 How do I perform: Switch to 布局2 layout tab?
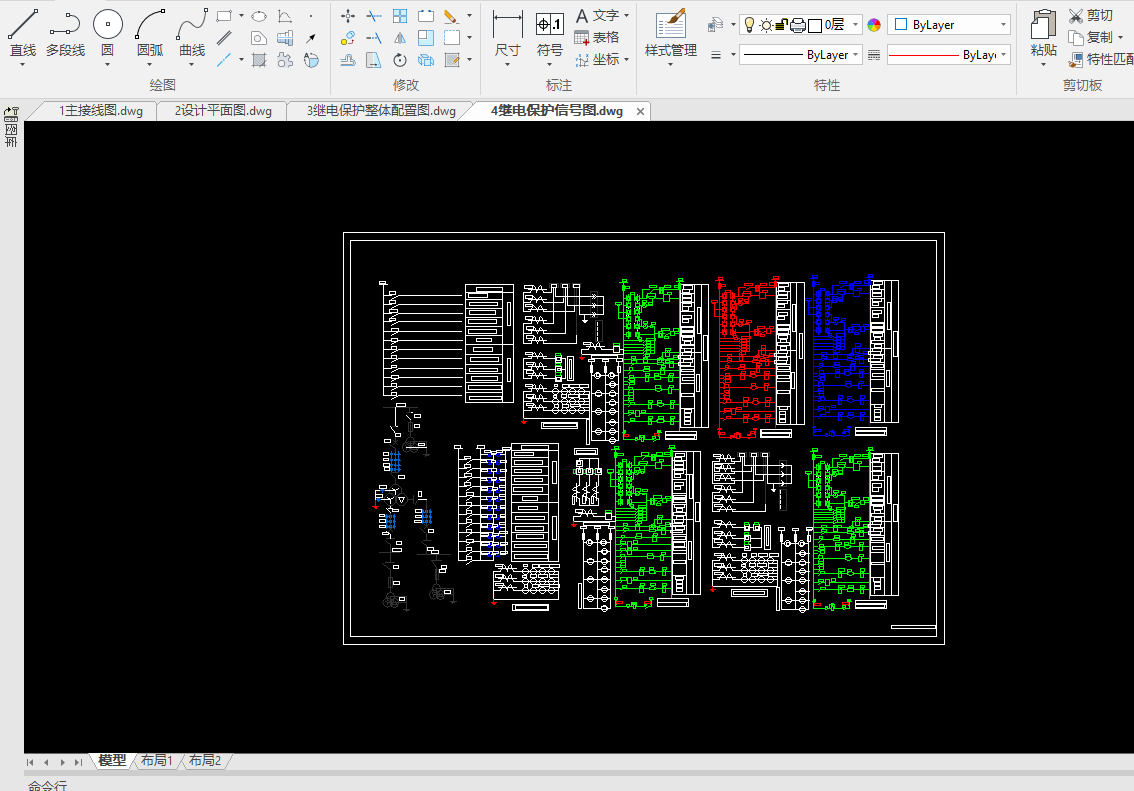205,761
